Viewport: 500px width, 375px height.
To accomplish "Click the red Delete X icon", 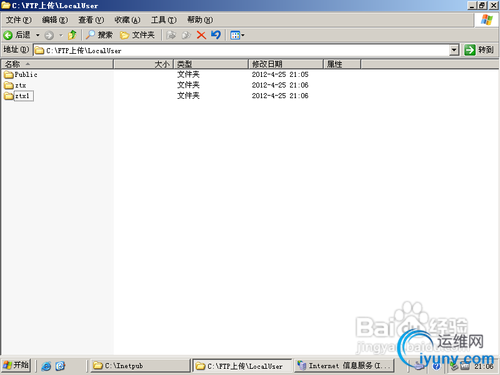I will point(201,35).
